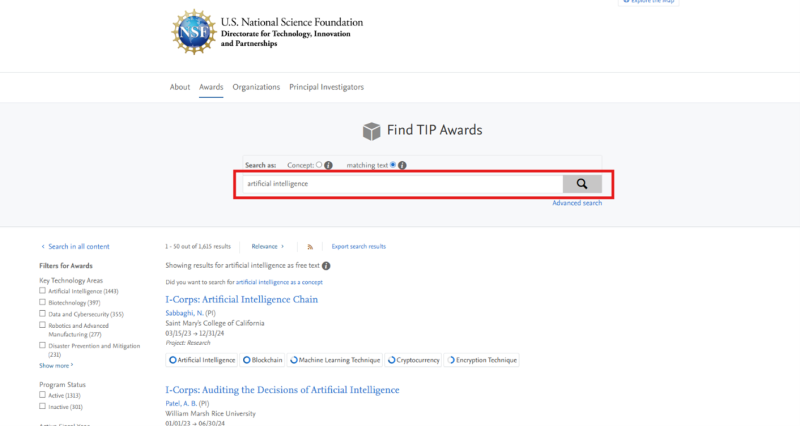The width and height of the screenshot is (800, 426).
Task: Click William Marsh Rice University text
Action: coord(211,414)
